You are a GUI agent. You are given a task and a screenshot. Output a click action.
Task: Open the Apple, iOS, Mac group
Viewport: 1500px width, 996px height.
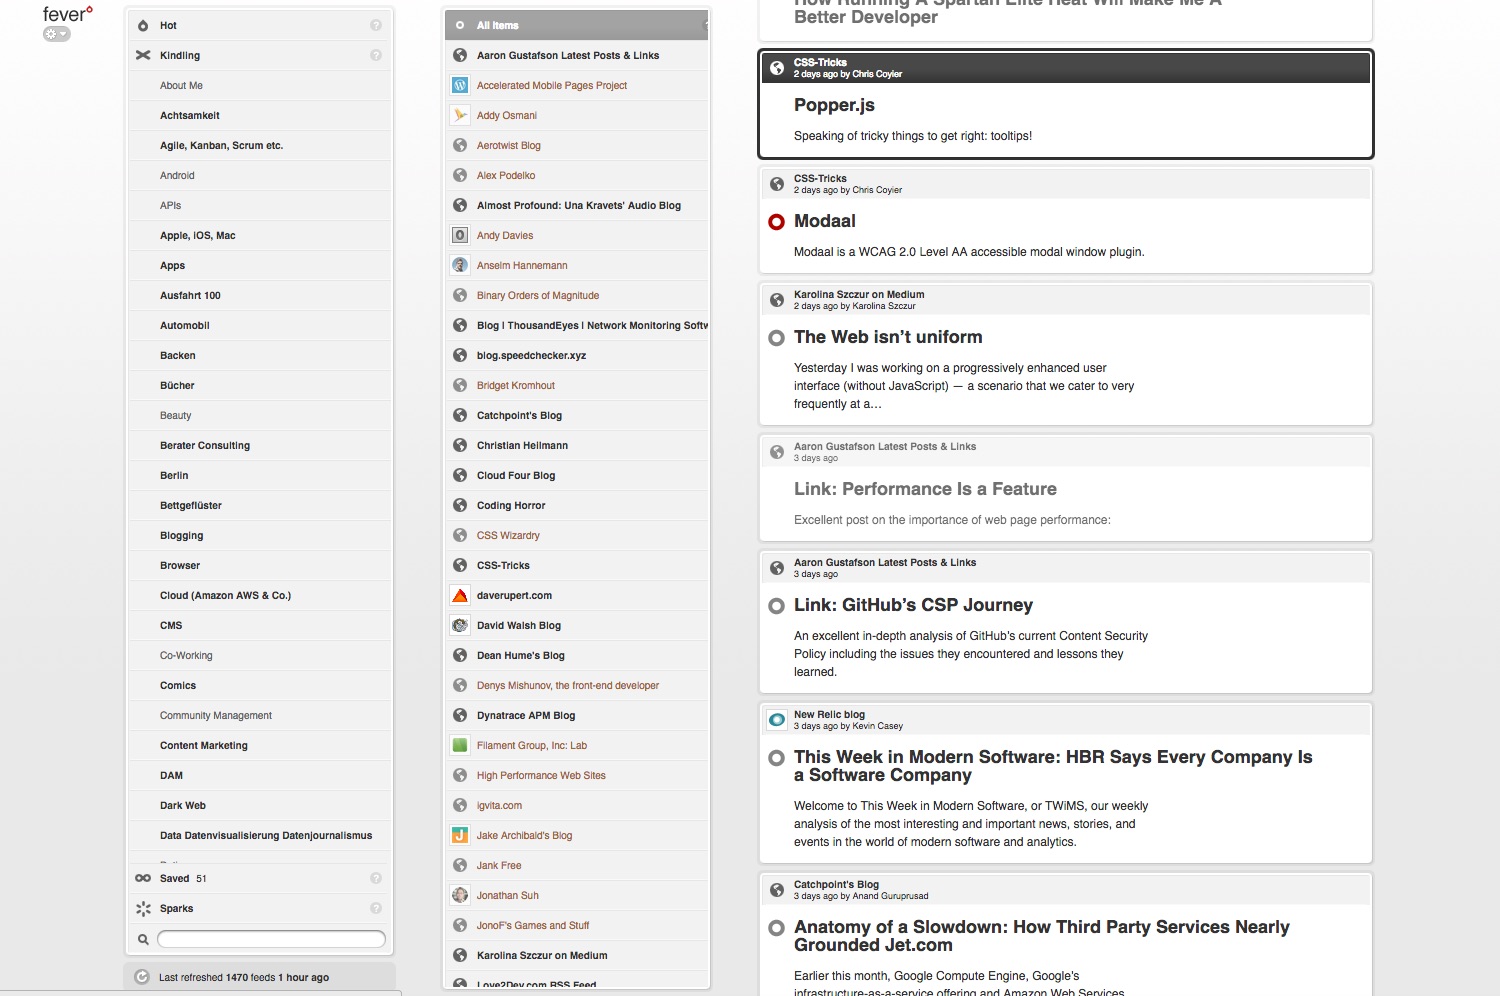pos(260,235)
